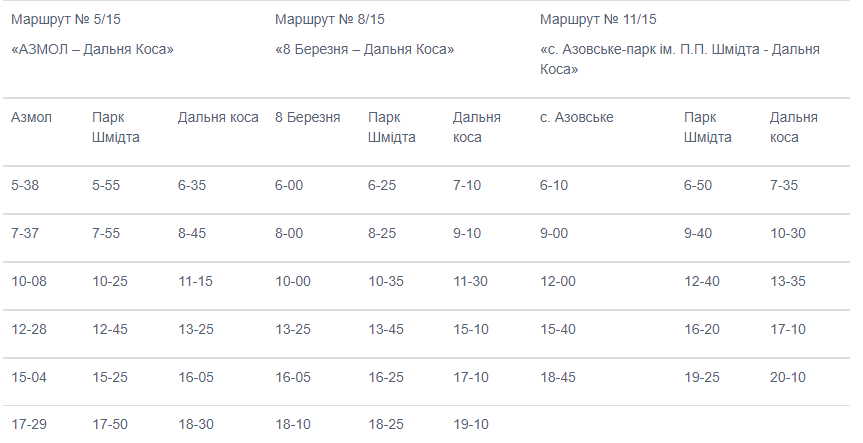Click the 'с. Азовське-парк ім. П.П. Шмідта' route title
Screen dimensions: 863x443
[x=680, y=59]
